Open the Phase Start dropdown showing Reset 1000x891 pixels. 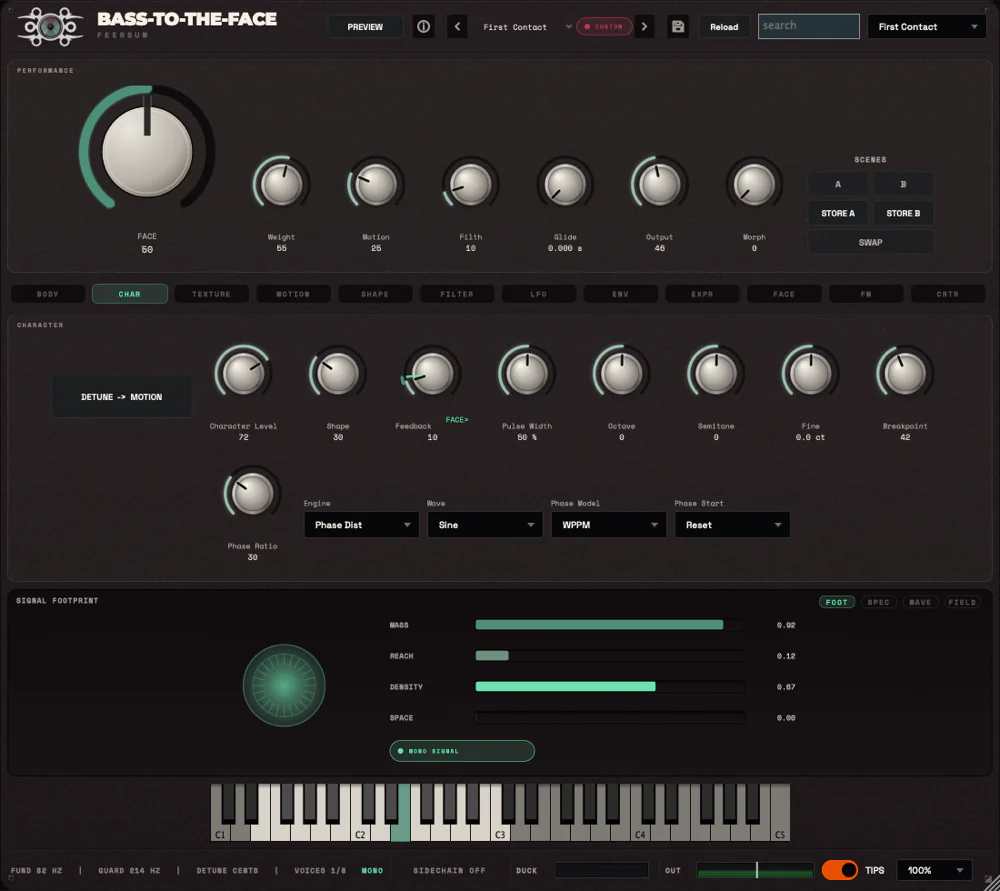click(732, 525)
